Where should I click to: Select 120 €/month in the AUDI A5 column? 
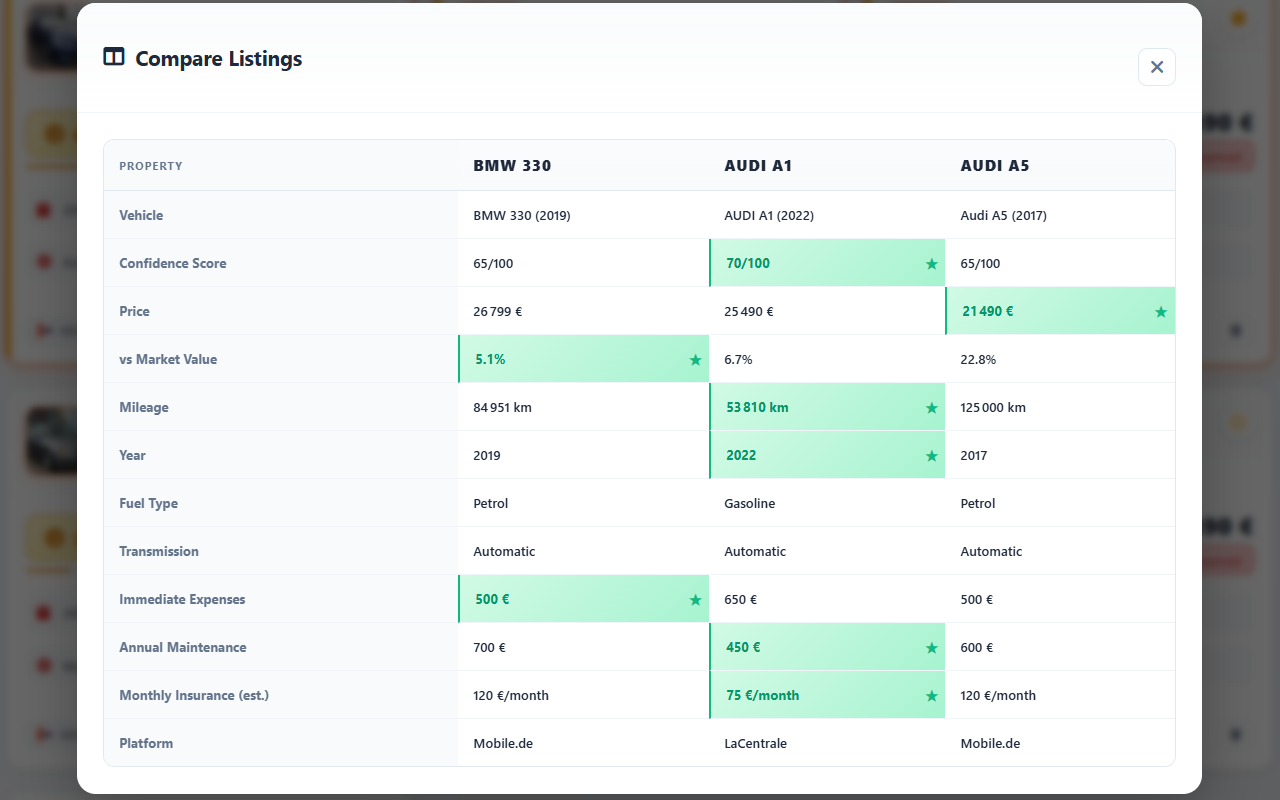pos(998,695)
